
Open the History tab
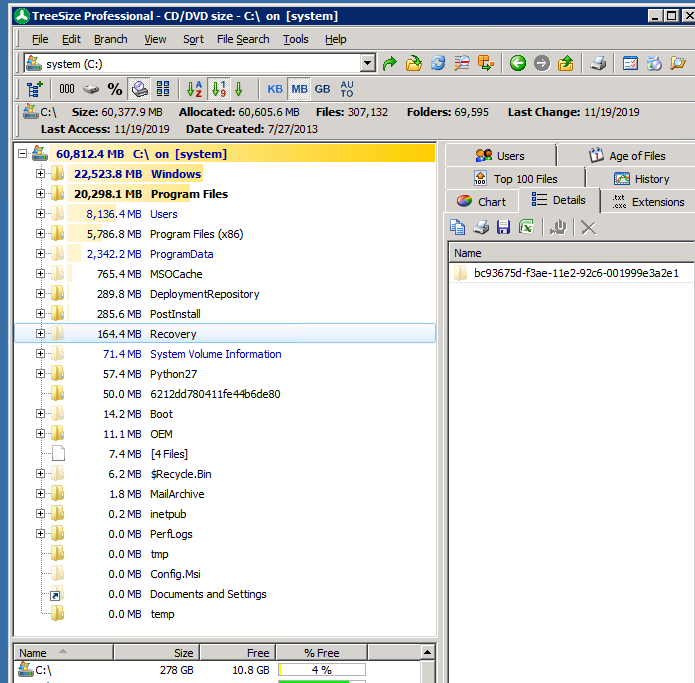point(641,179)
